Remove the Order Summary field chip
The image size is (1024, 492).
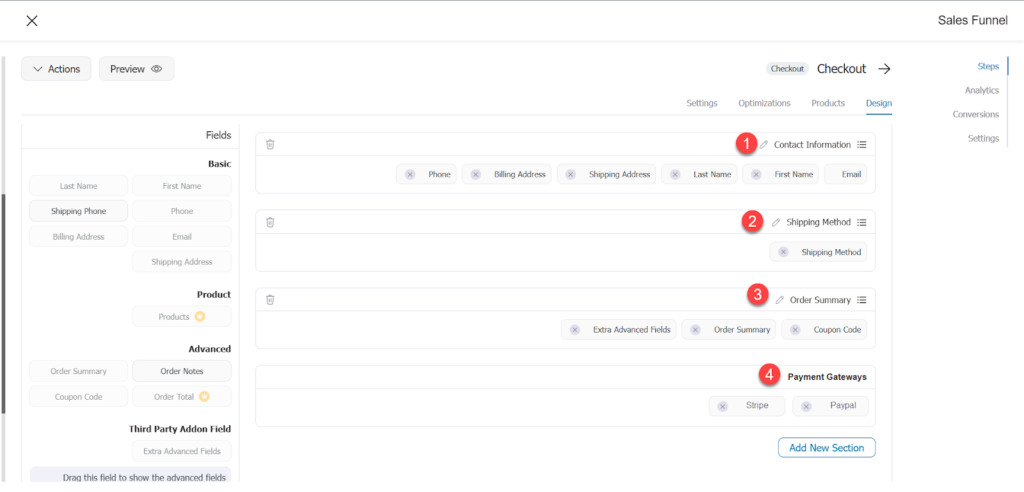point(696,330)
